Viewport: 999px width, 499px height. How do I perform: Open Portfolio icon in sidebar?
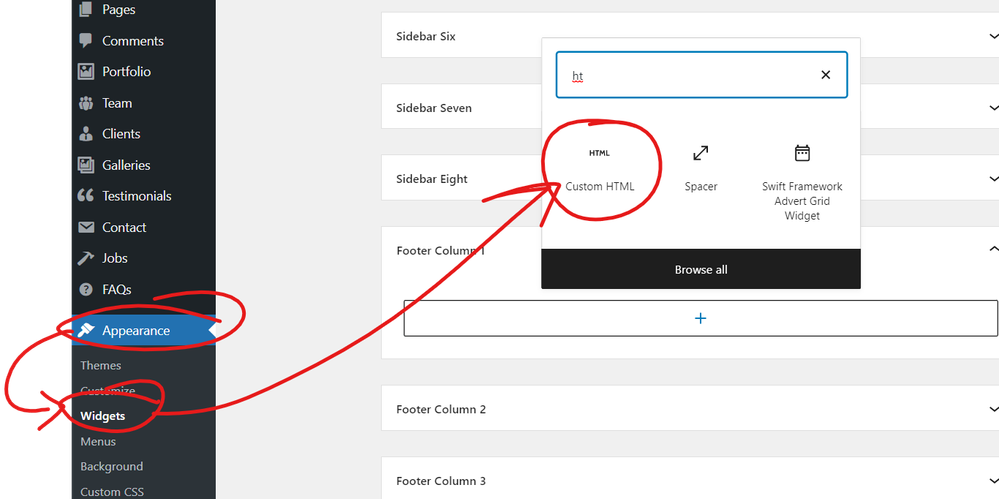pyautogui.click(x=85, y=71)
